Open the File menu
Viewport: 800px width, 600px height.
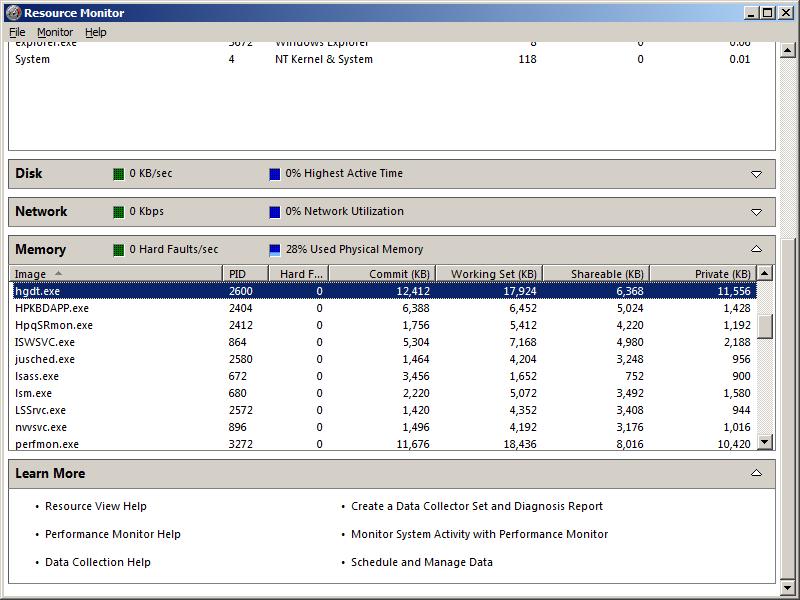(17, 32)
